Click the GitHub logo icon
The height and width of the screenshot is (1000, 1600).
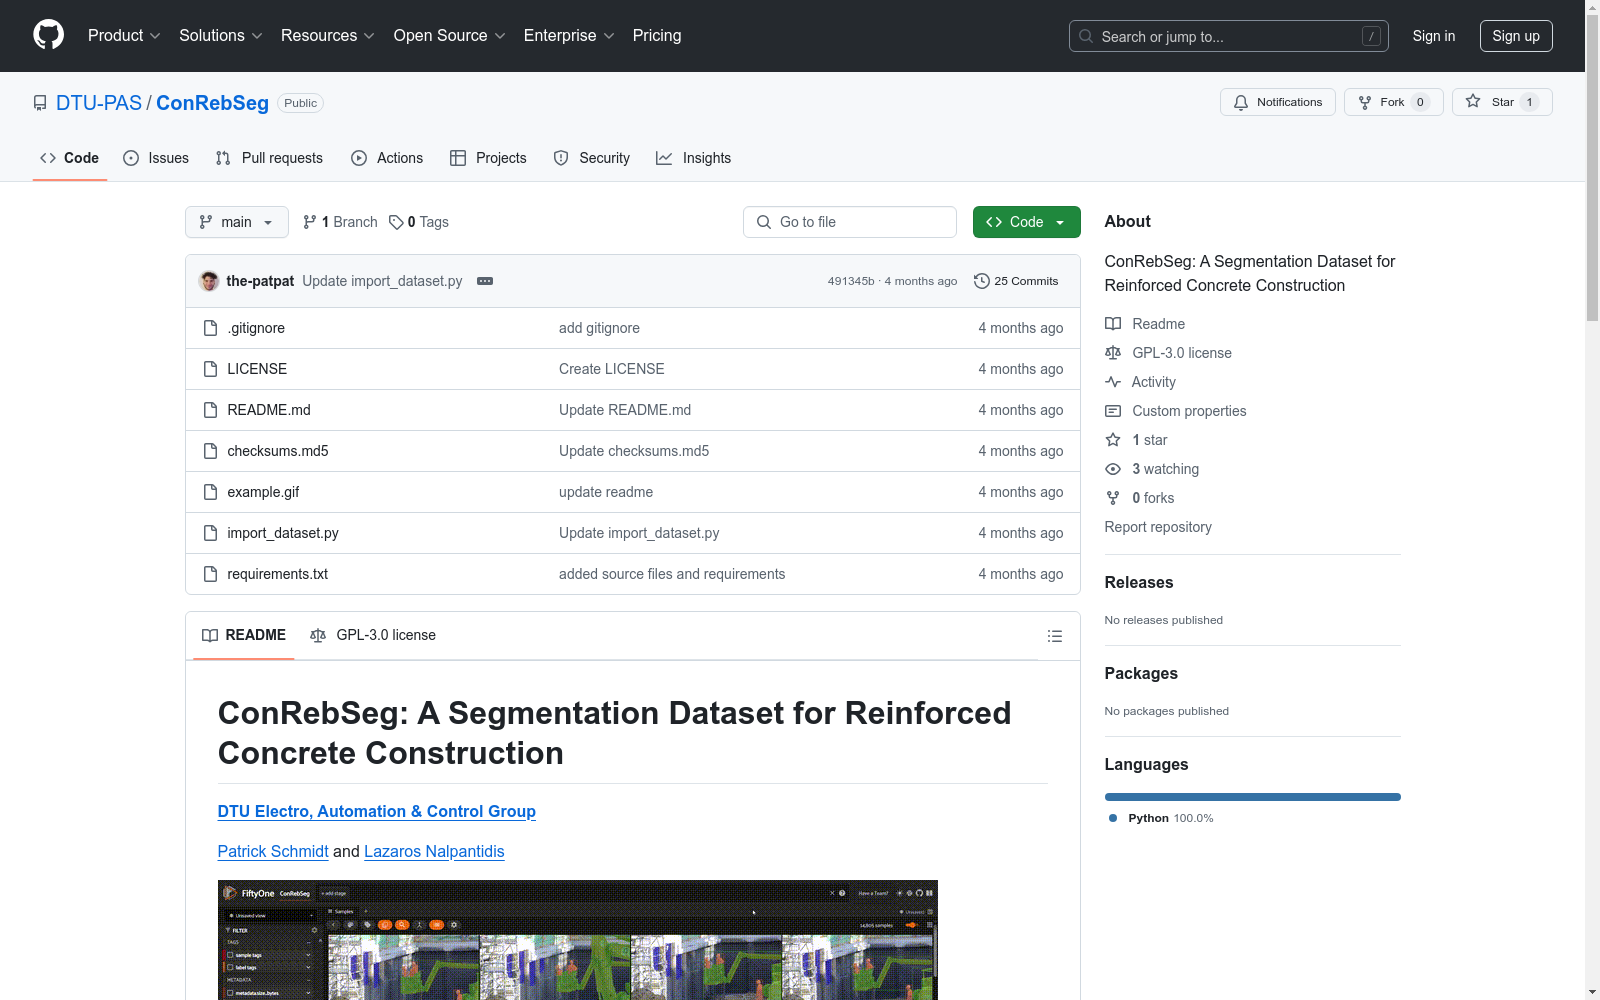48,35
